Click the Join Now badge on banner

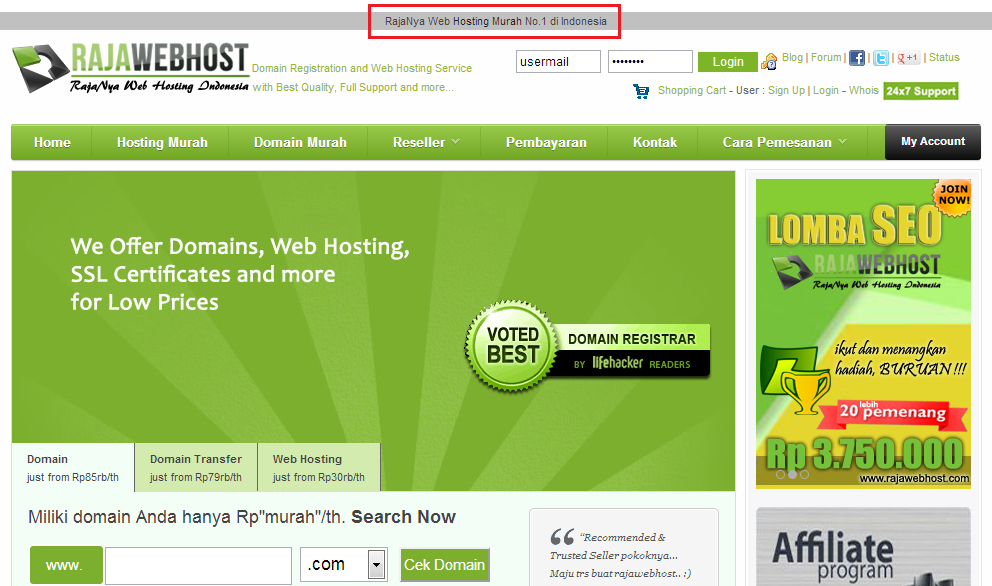953,196
